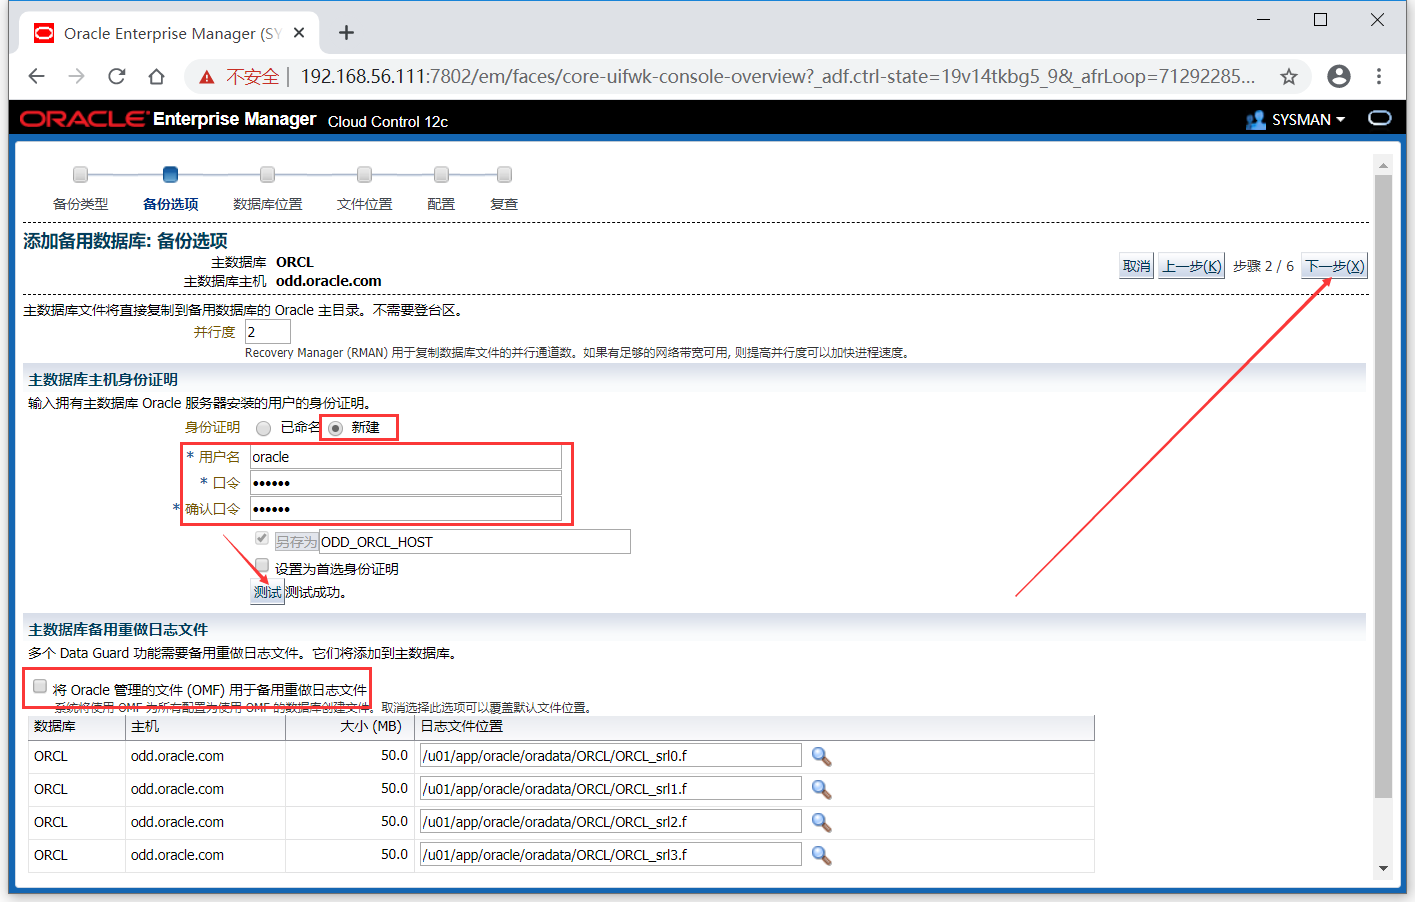Open a new browser tab with plus
This screenshot has width=1415, height=902.
pos(346,33)
